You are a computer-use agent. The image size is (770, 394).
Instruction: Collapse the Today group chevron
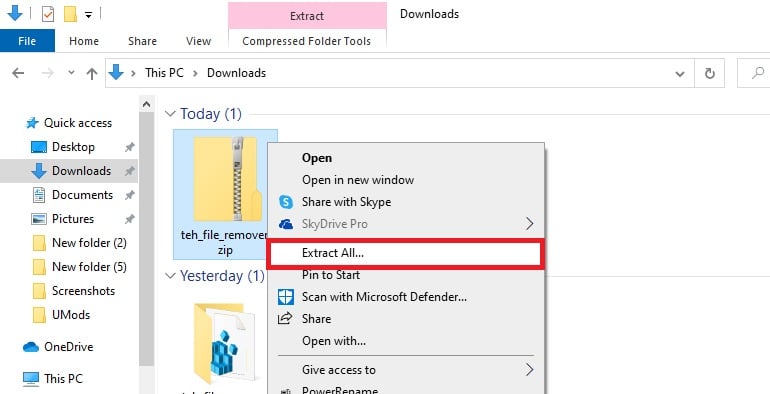tap(170, 114)
